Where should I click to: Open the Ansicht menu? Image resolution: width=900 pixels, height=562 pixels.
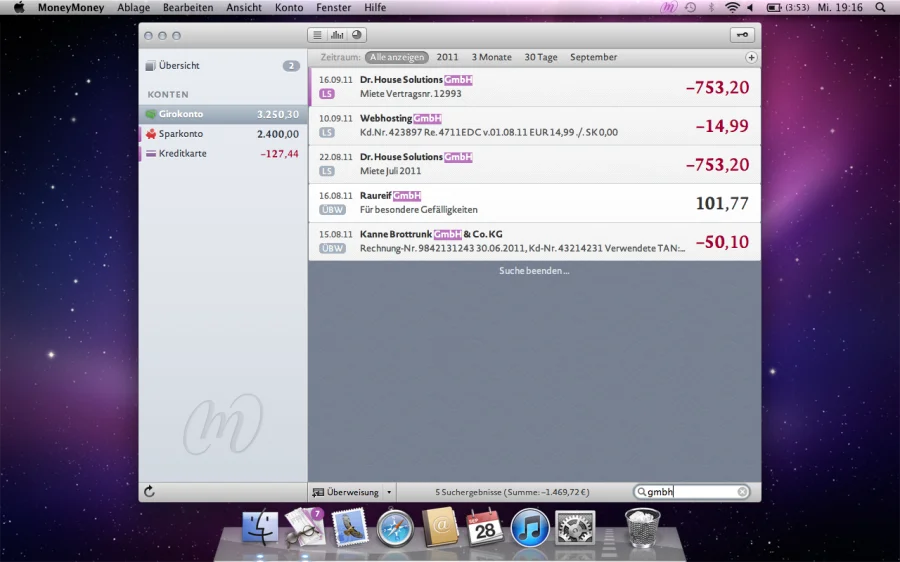[x=244, y=7]
